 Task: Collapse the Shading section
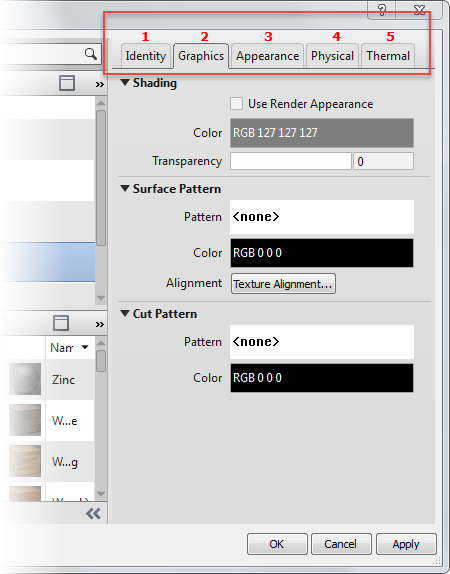[125, 83]
